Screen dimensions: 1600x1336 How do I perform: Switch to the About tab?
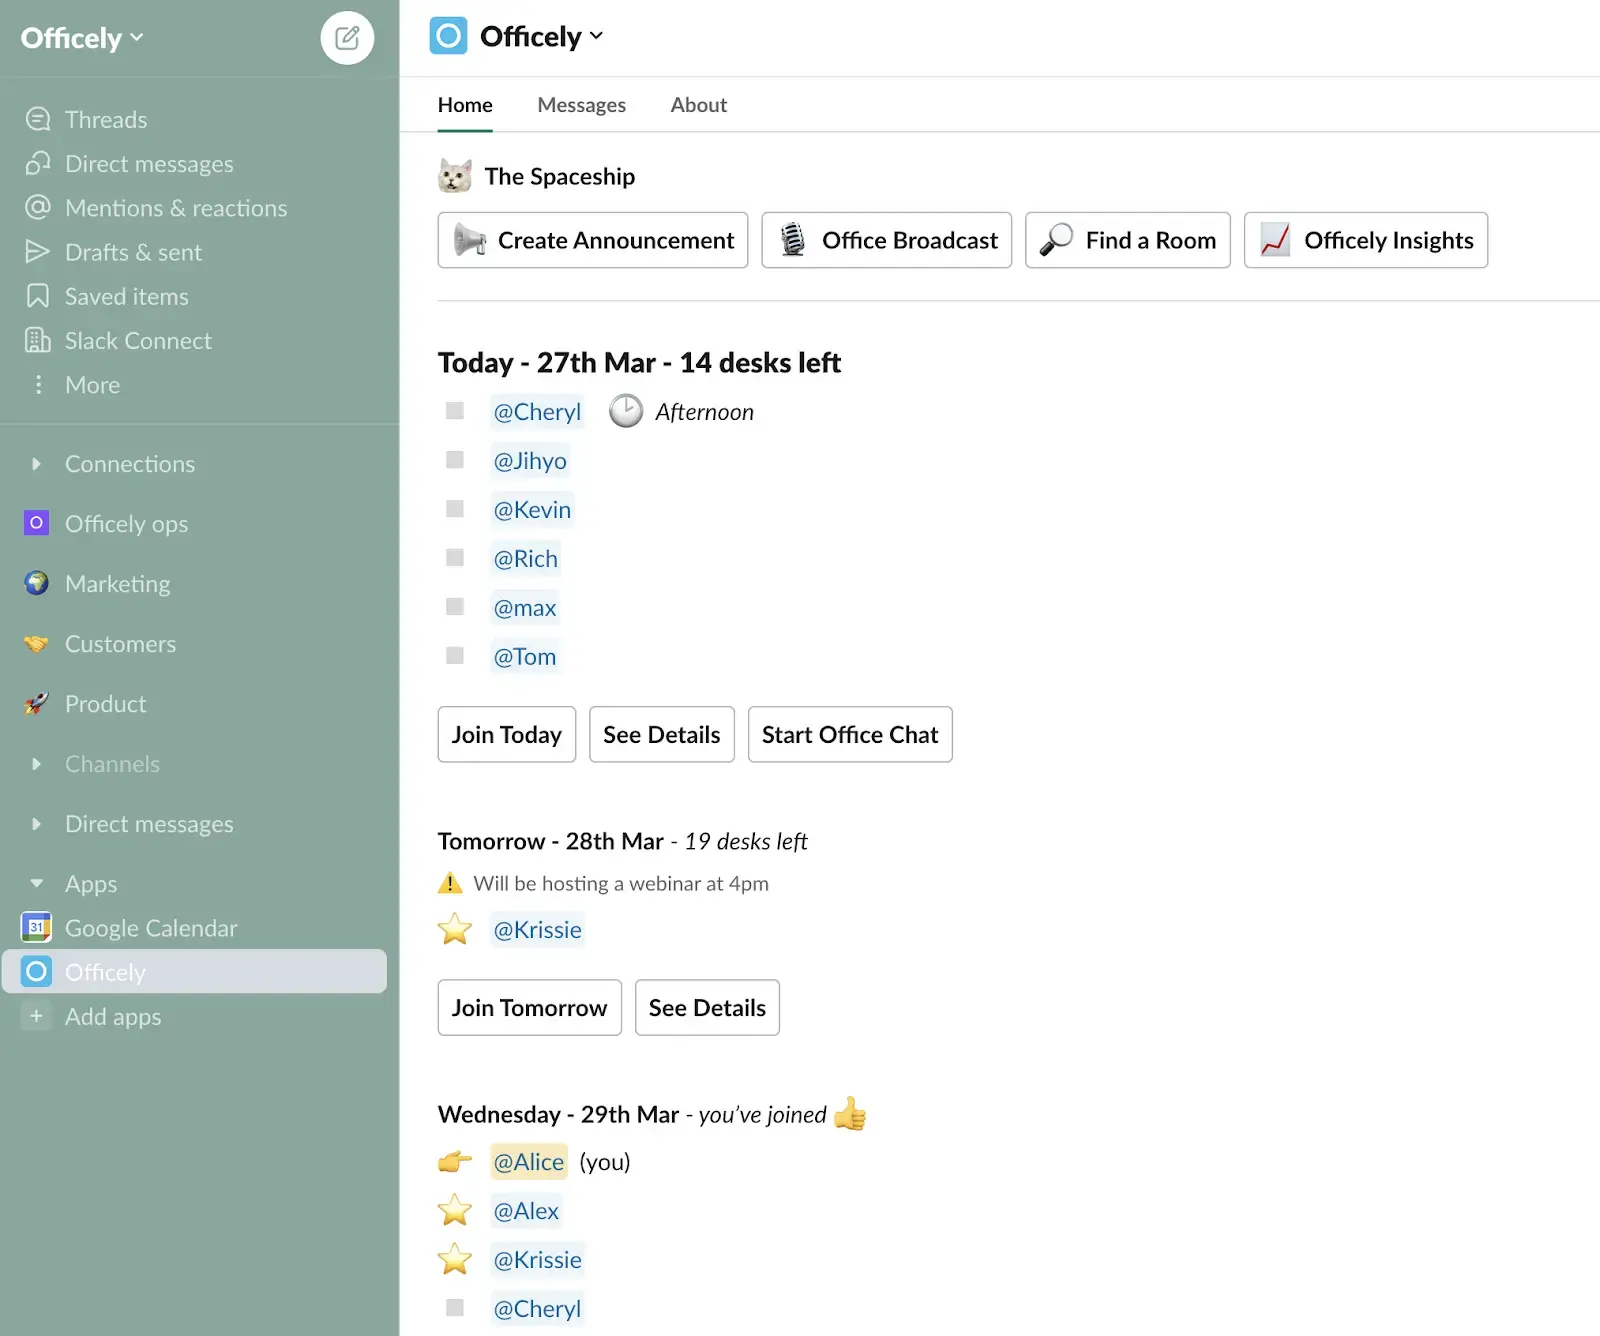click(x=698, y=105)
